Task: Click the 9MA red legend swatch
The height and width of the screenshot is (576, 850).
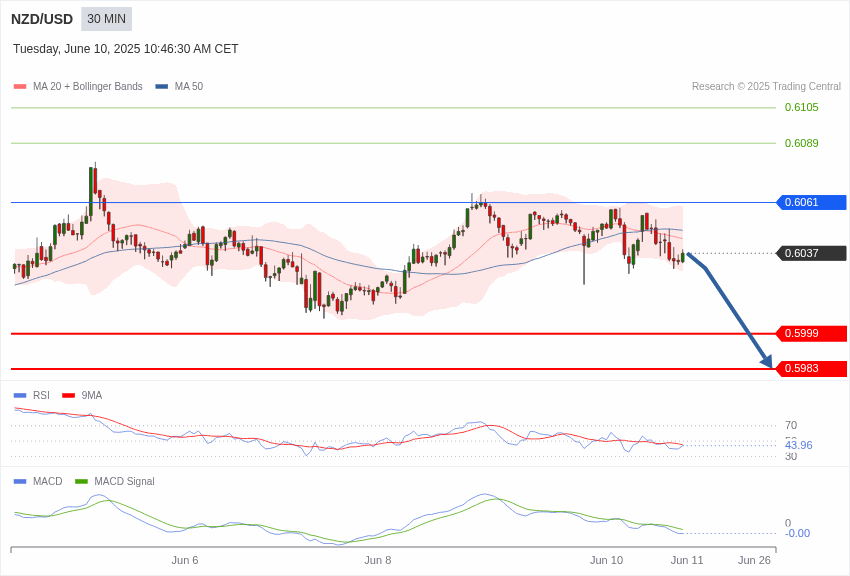Action: click(x=69, y=396)
